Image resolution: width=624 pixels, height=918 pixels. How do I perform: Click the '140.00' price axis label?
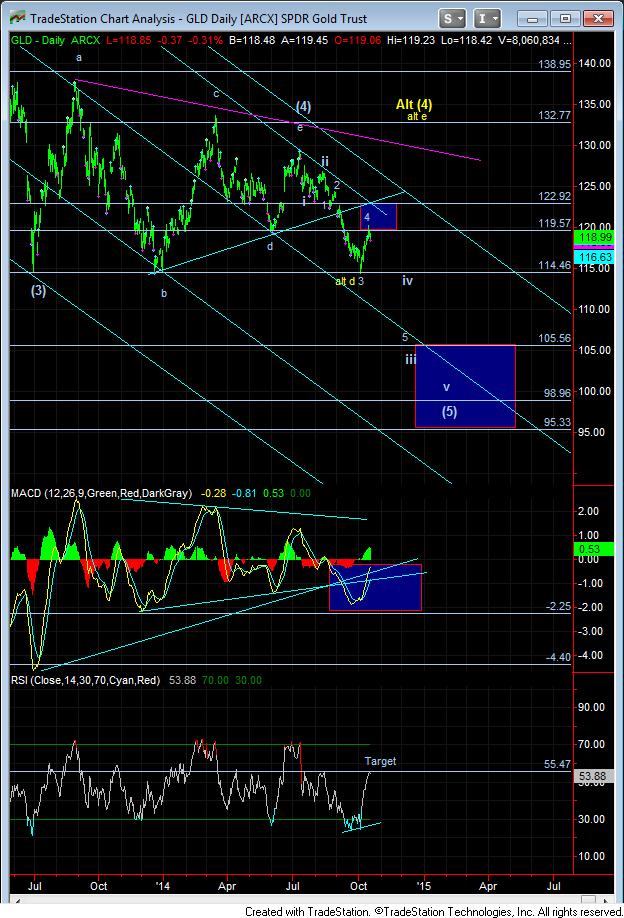(x=594, y=63)
